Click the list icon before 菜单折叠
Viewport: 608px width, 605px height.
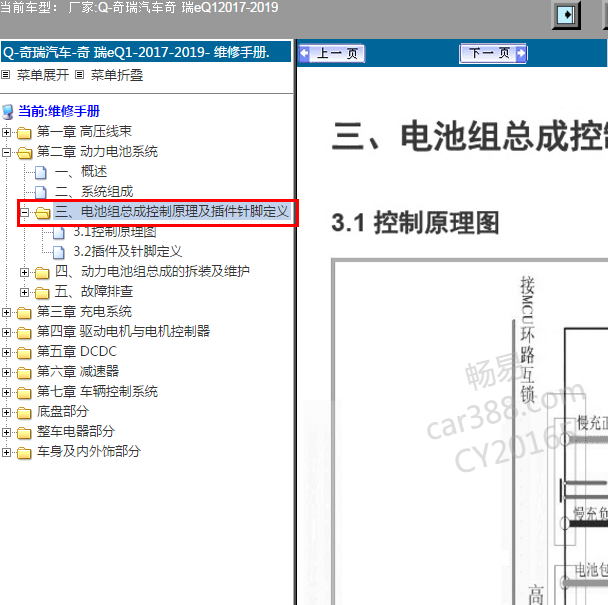(79, 74)
